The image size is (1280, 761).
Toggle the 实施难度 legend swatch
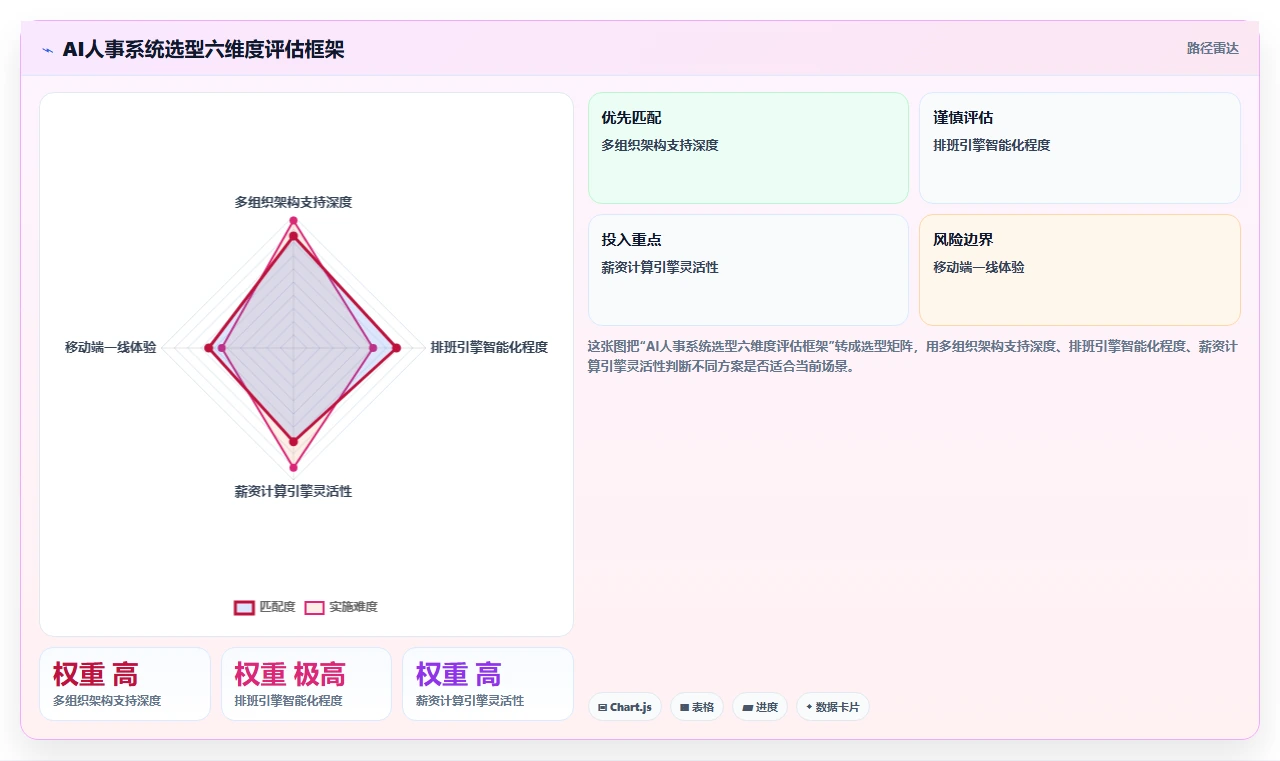[314, 607]
